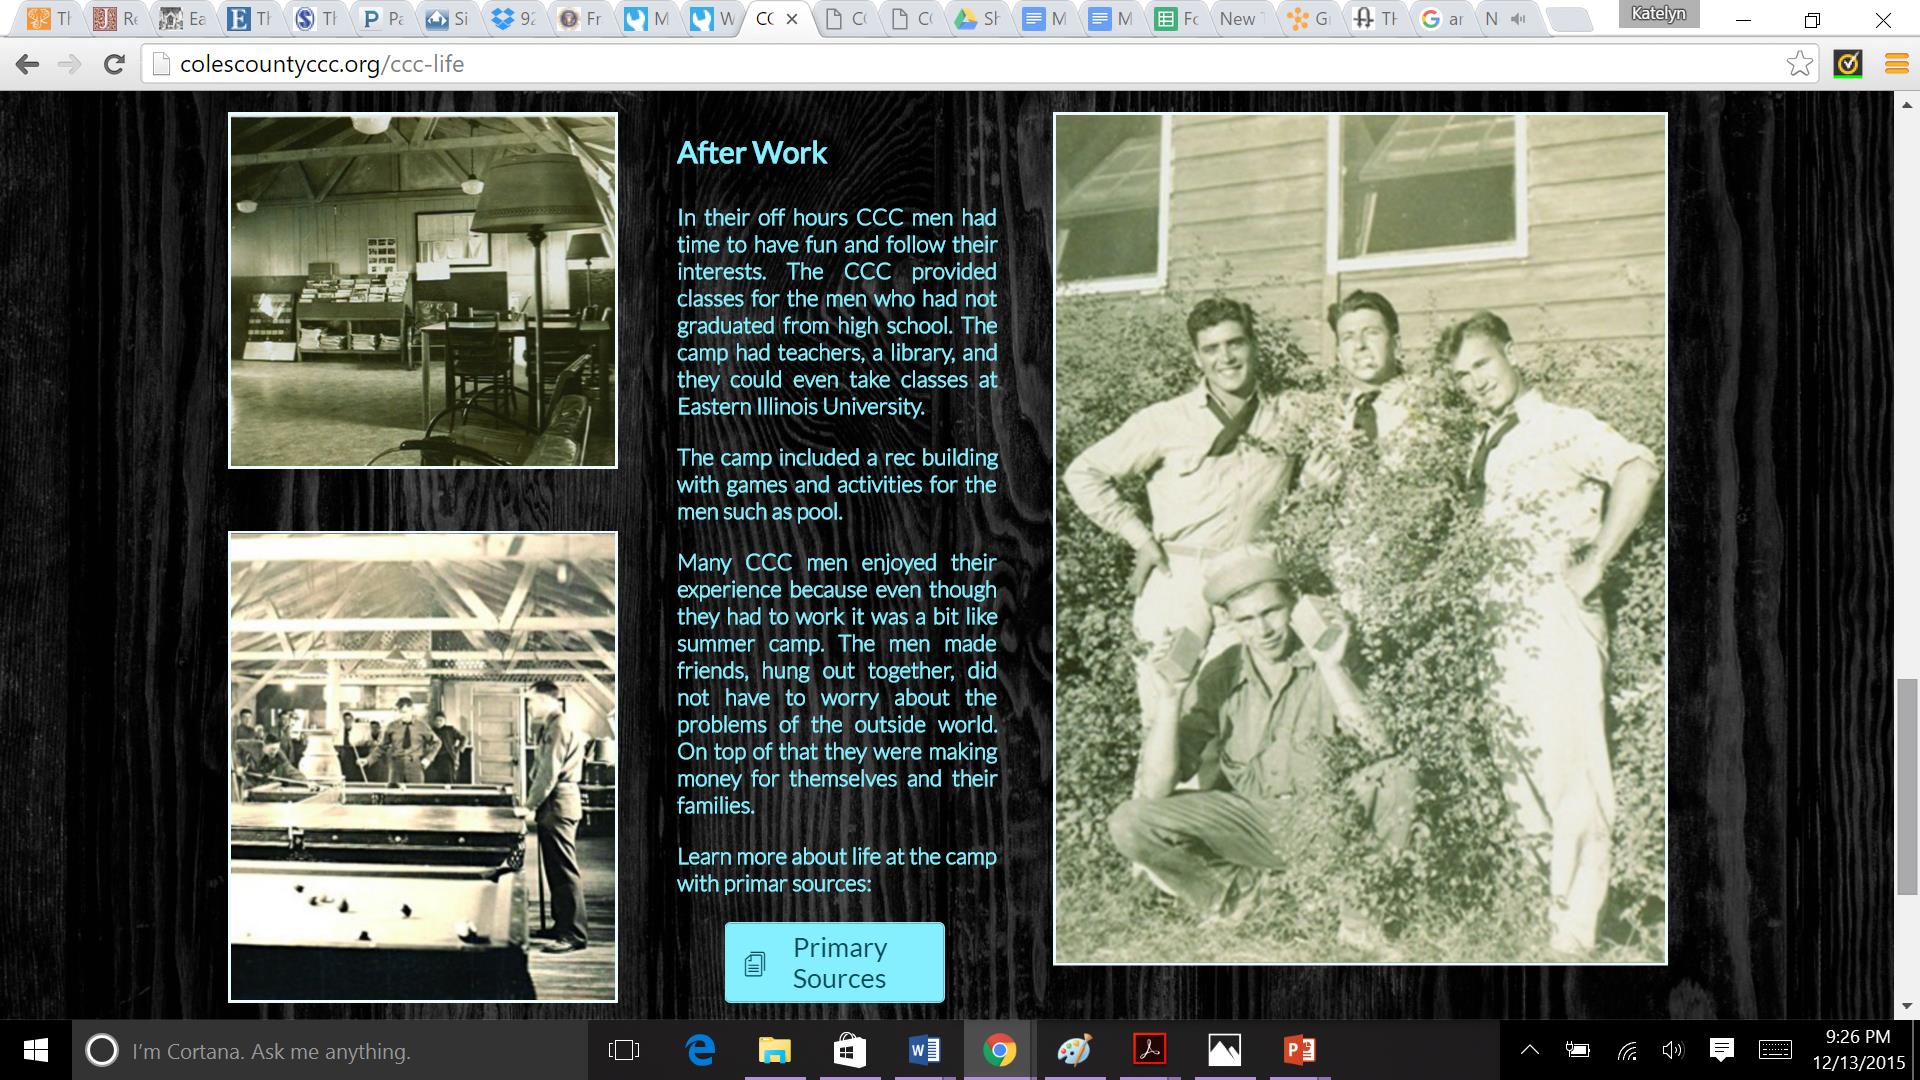Click the Katelyn profile button

click(1657, 14)
